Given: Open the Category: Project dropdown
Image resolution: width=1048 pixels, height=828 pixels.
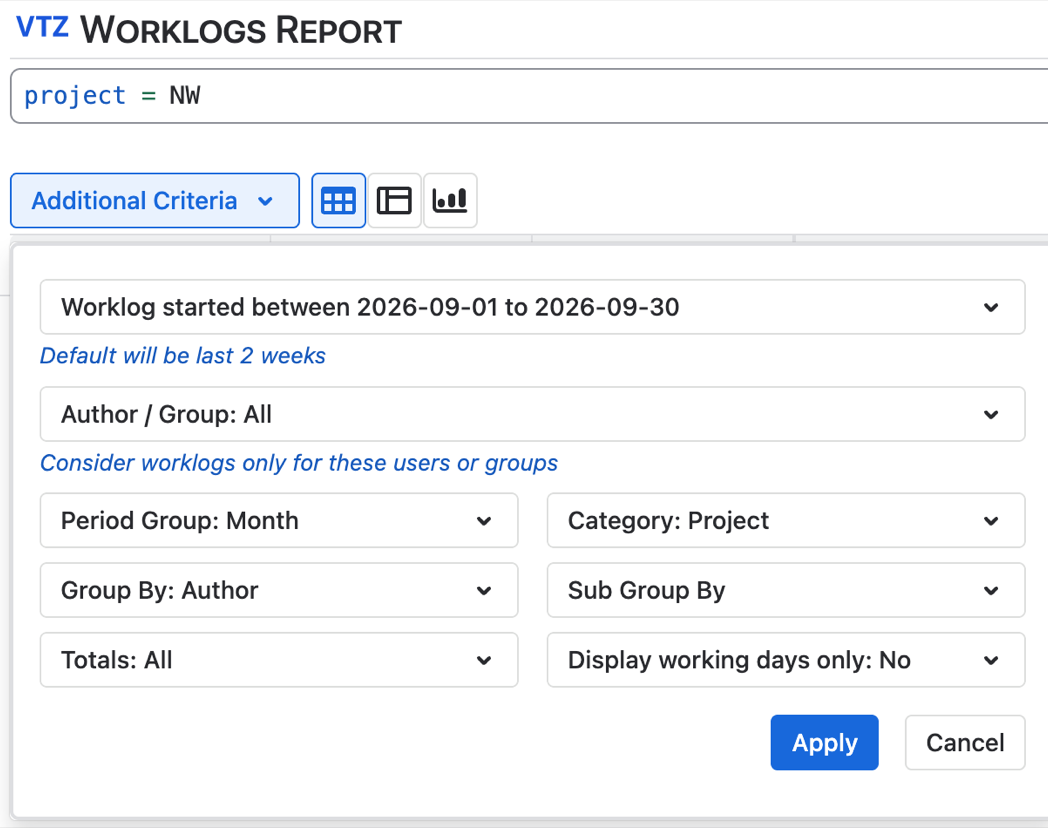Looking at the screenshot, I should 785,520.
